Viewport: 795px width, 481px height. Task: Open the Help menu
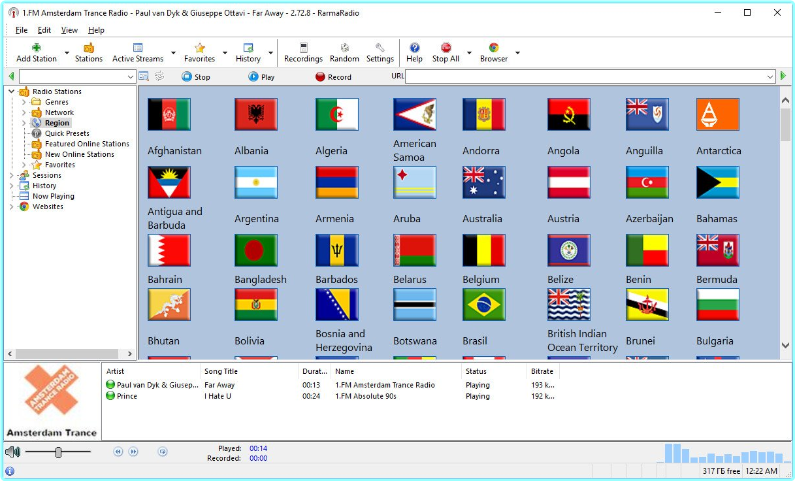pyautogui.click(x=96, y=30)
